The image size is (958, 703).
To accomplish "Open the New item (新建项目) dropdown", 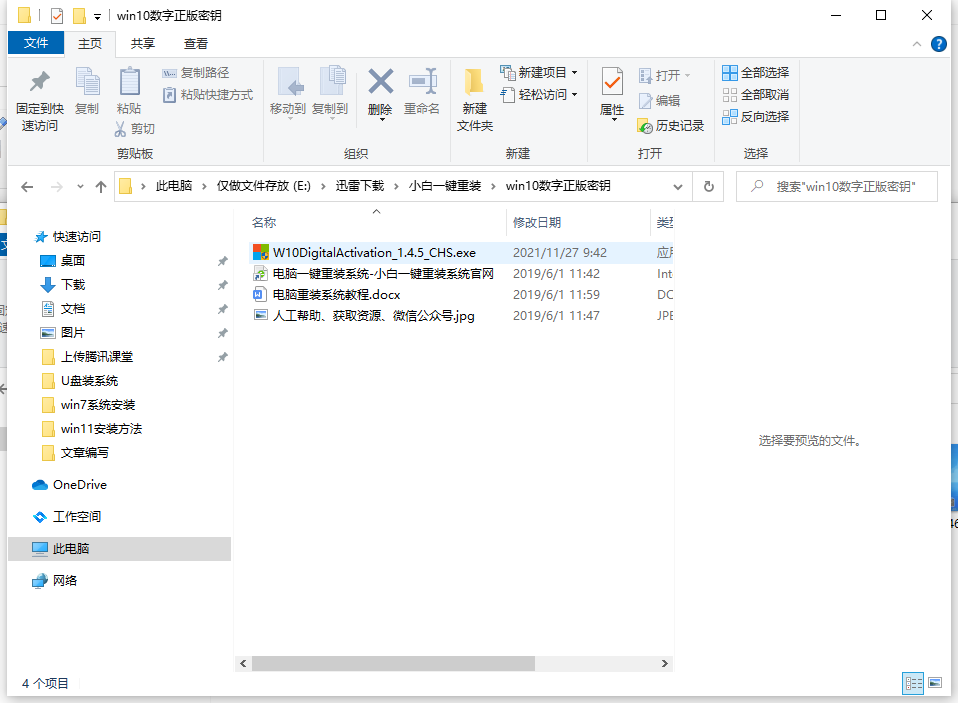I will [539, 73].
